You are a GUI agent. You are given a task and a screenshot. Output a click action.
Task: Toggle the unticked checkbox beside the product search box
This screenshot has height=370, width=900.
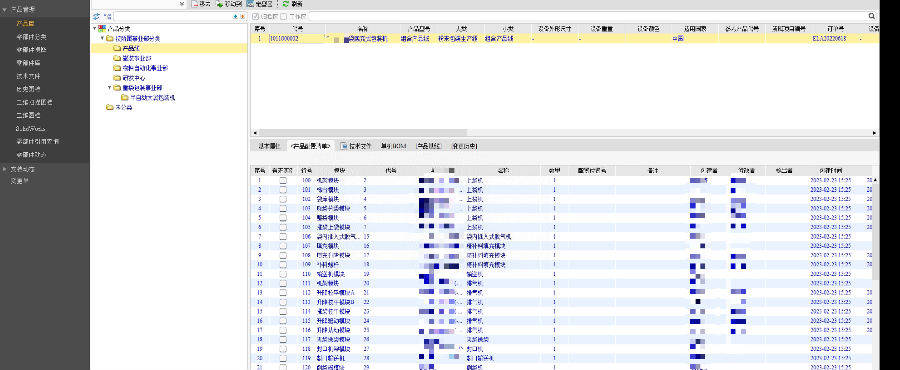tap(284, 17)
